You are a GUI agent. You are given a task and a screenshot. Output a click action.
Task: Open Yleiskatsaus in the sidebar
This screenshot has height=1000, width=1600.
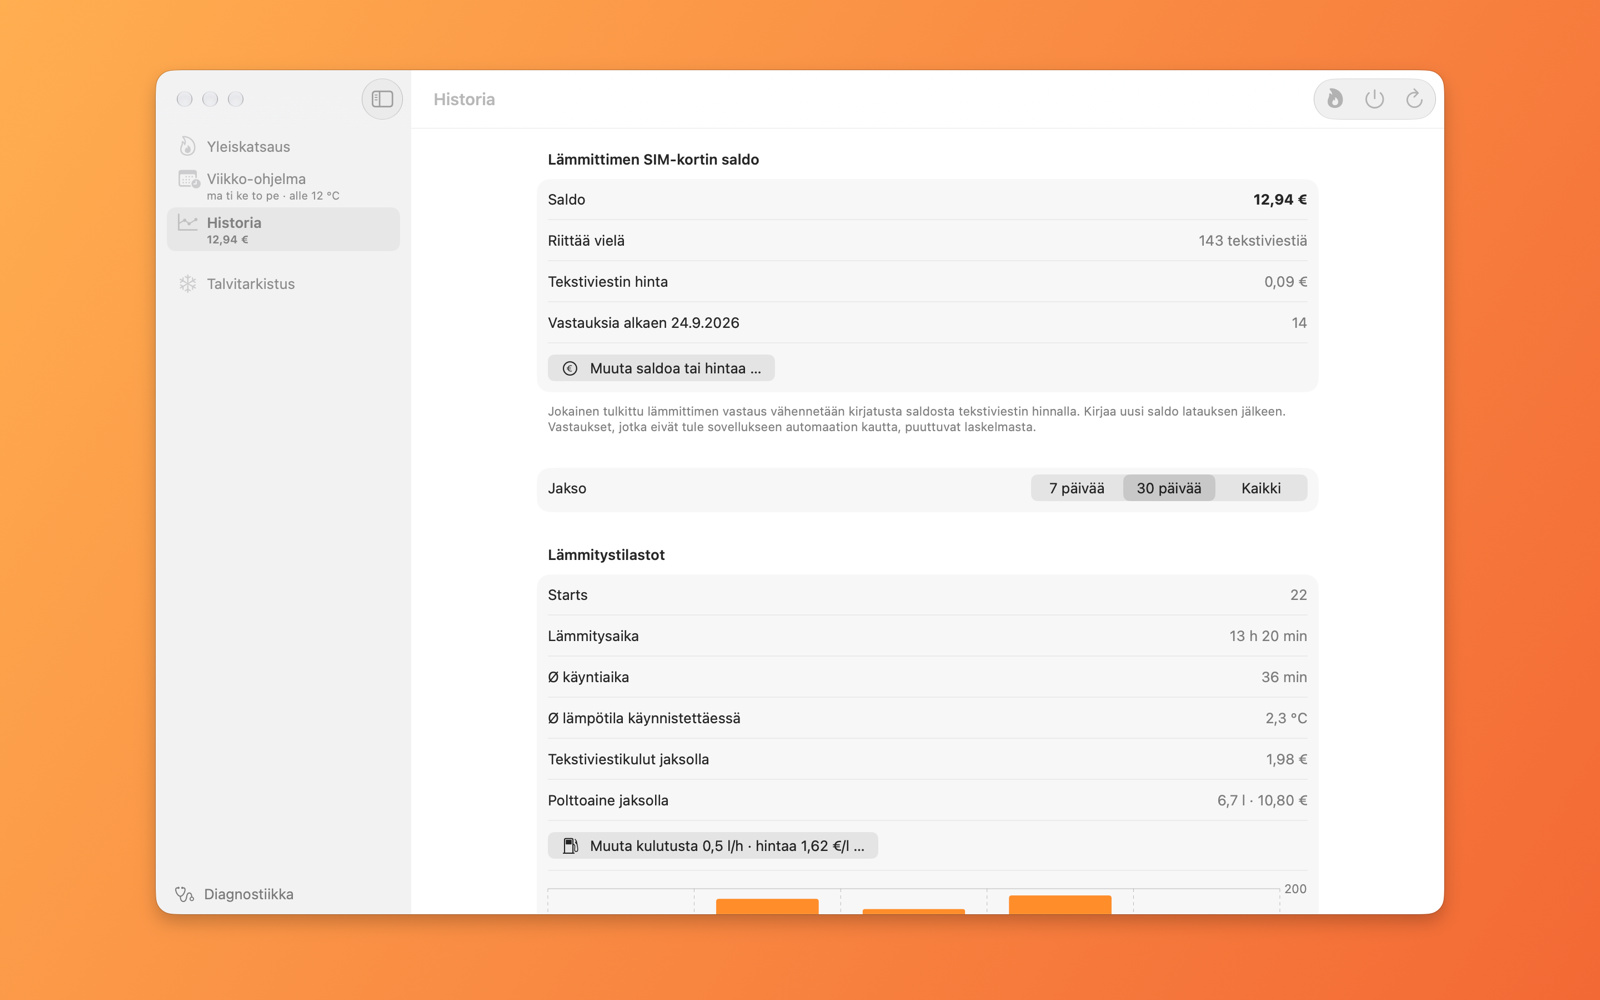click(283, 146)
